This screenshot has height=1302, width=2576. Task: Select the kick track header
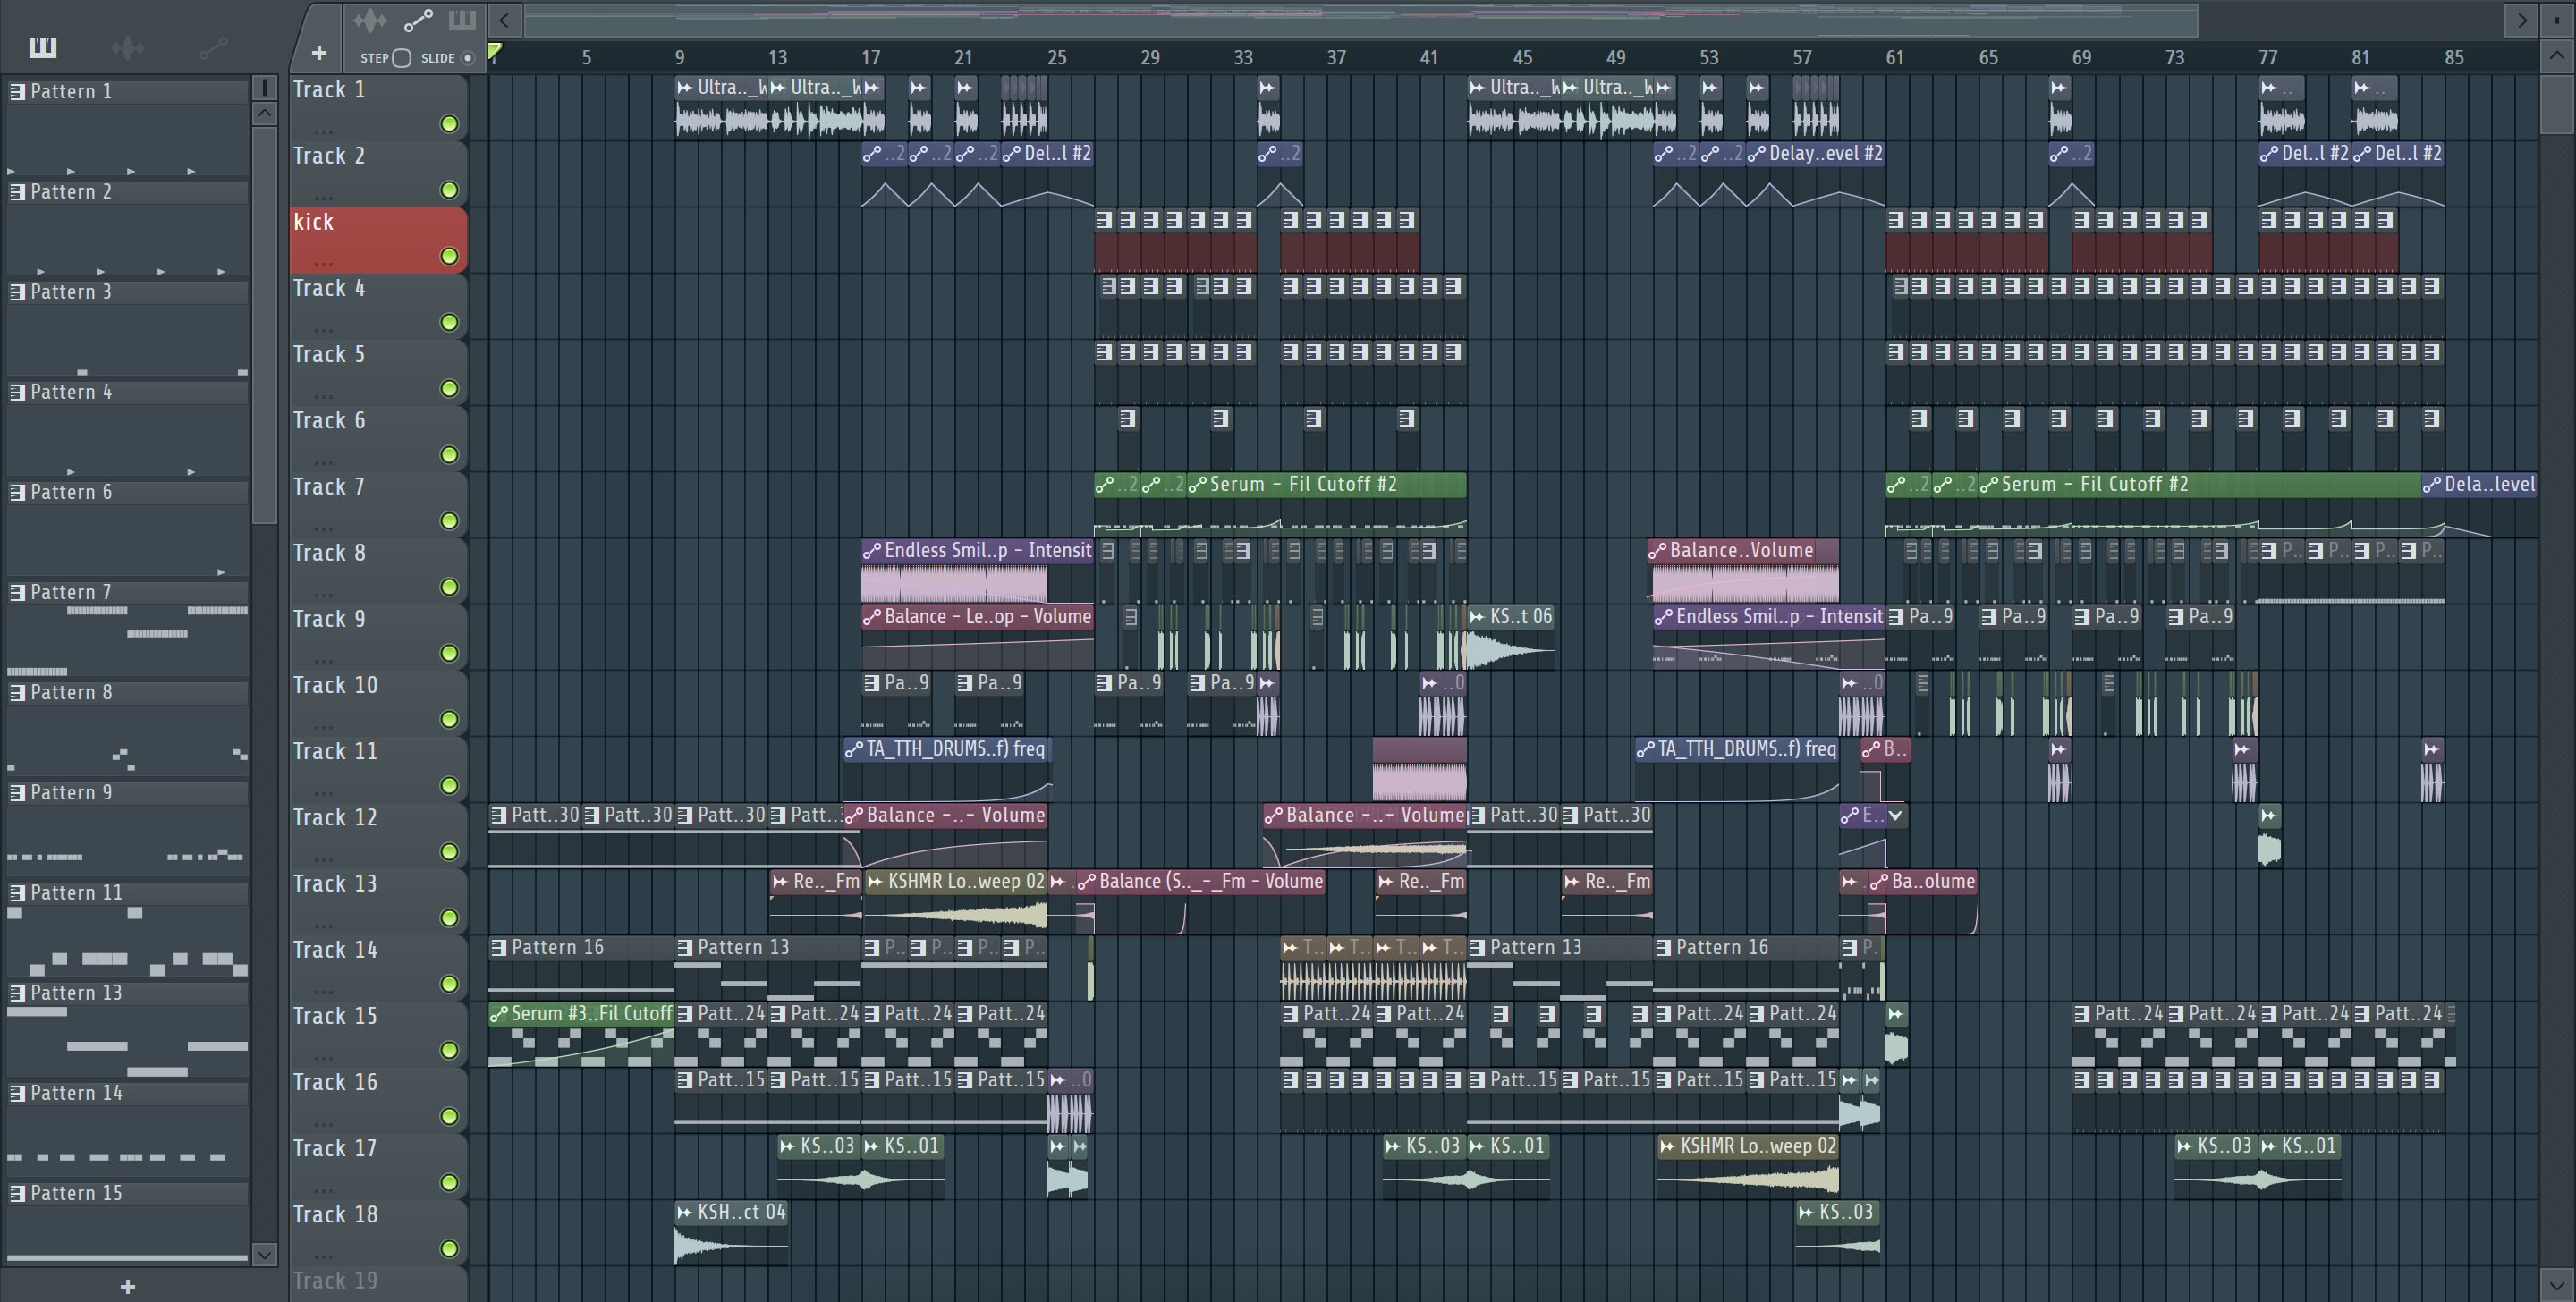(378, 240)
